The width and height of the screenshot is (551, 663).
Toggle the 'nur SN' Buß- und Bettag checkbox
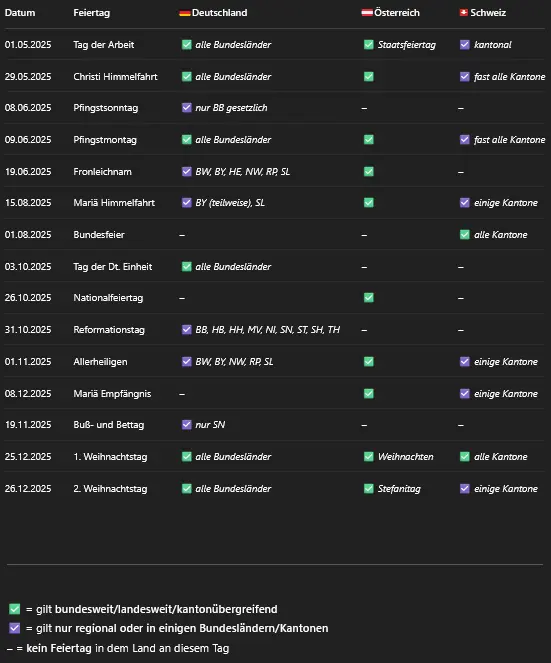pos(186,425)
